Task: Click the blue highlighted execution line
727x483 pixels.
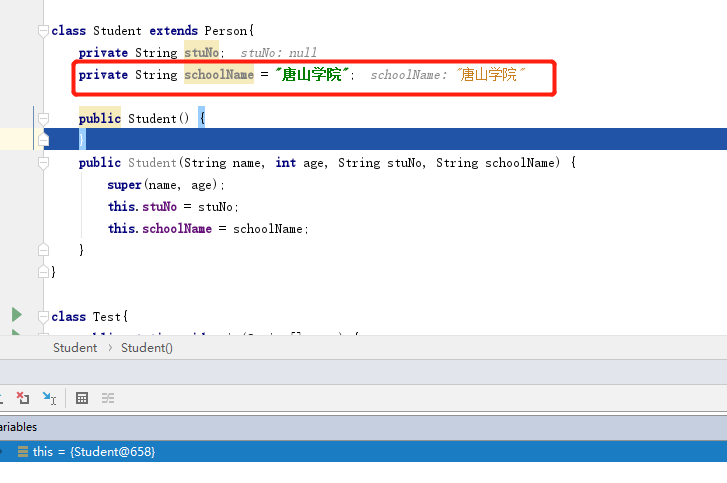Action: coord(385,139)
